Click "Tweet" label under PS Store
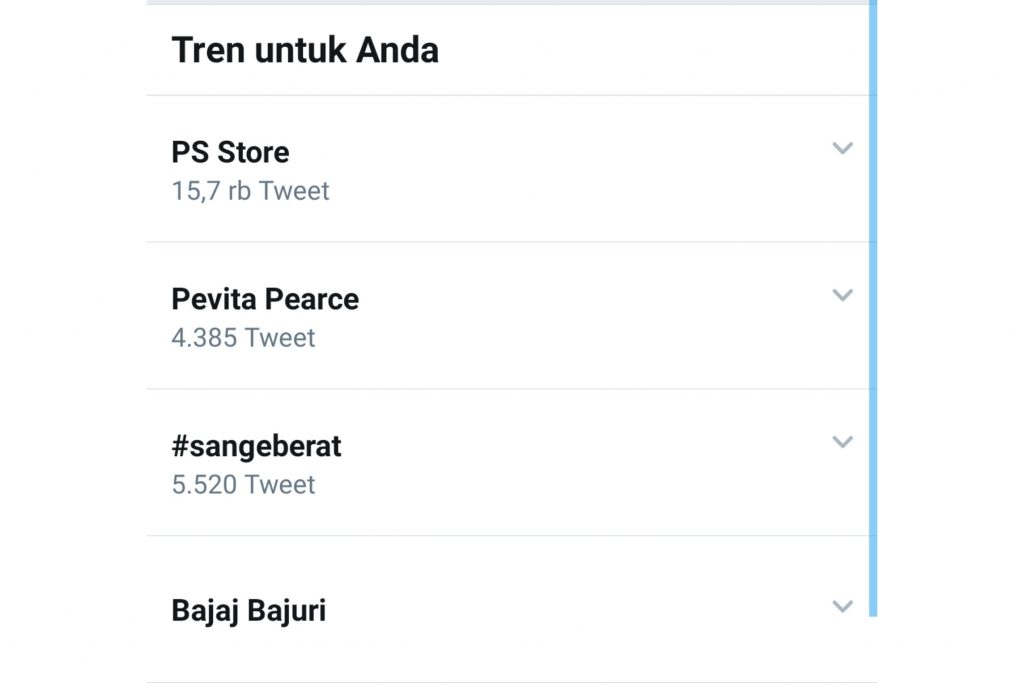 coord(294,191)
